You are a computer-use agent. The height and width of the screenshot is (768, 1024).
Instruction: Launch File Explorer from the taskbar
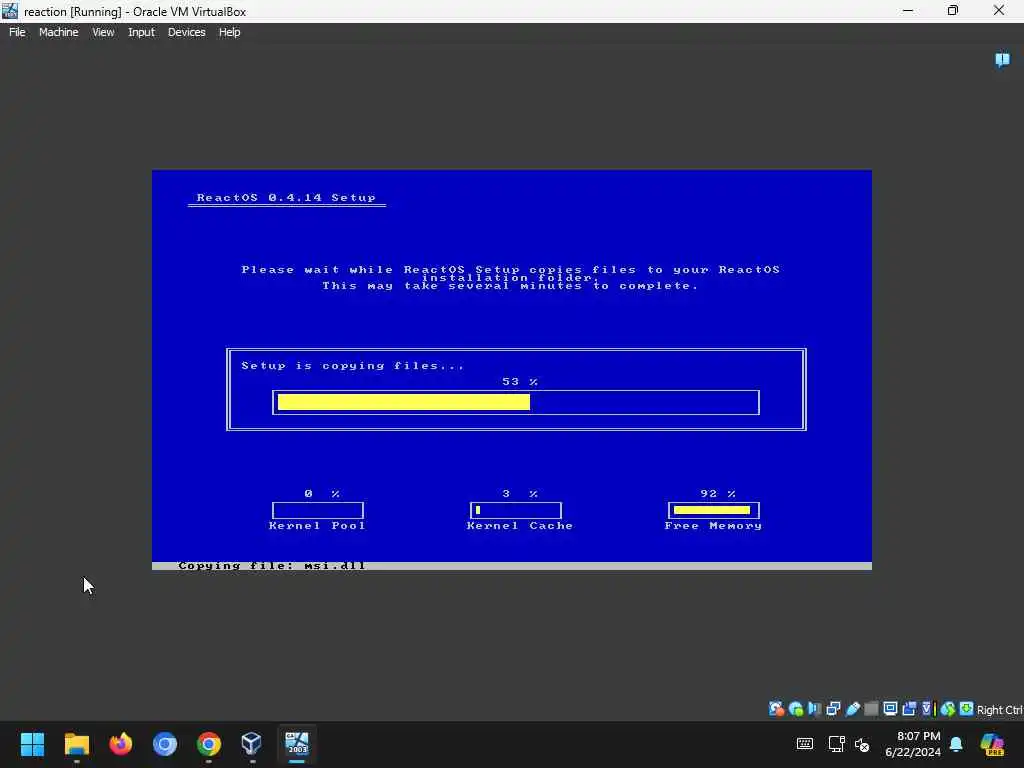click(x=76, y=744)
